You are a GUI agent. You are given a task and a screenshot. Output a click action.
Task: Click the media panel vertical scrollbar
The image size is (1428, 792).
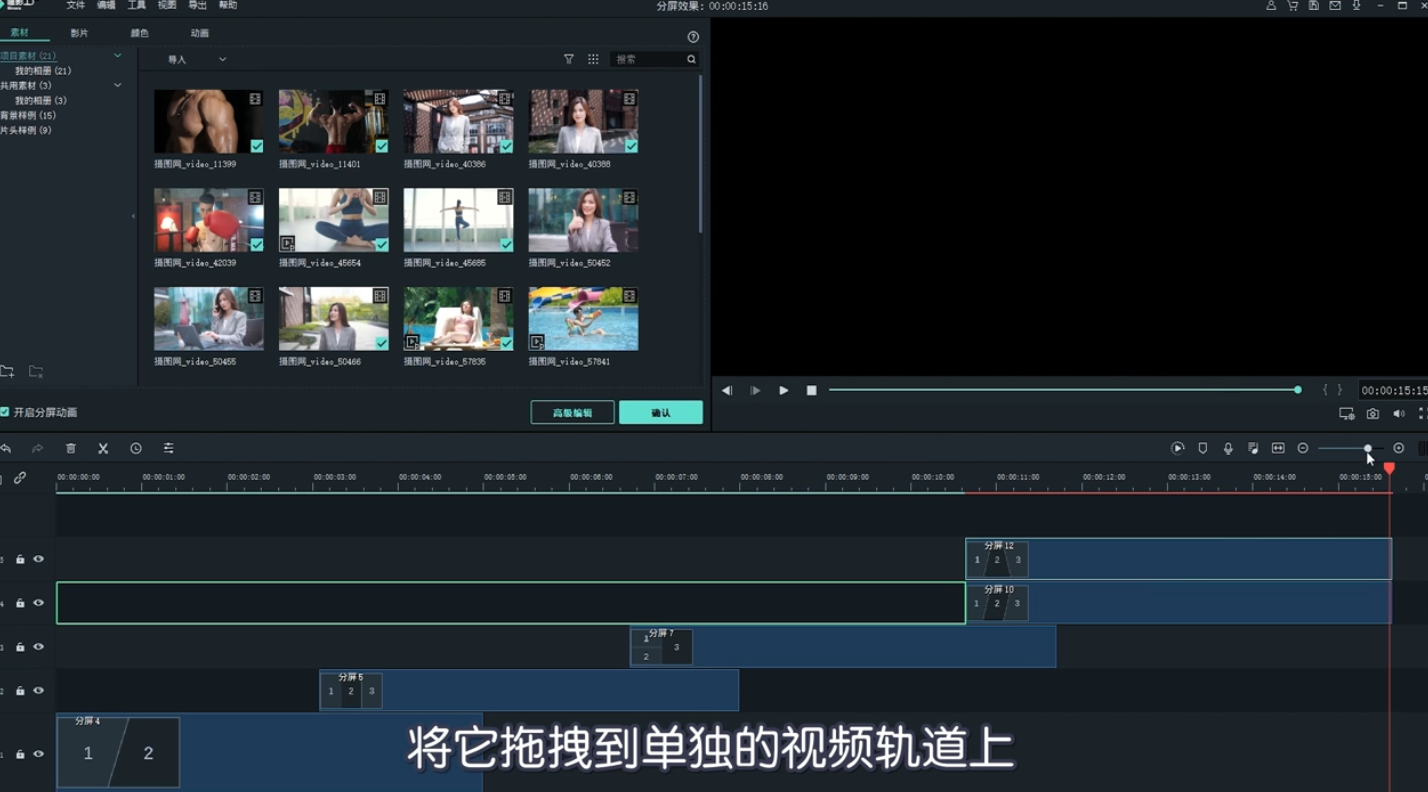pyautogui.click(x=700, y=155)
